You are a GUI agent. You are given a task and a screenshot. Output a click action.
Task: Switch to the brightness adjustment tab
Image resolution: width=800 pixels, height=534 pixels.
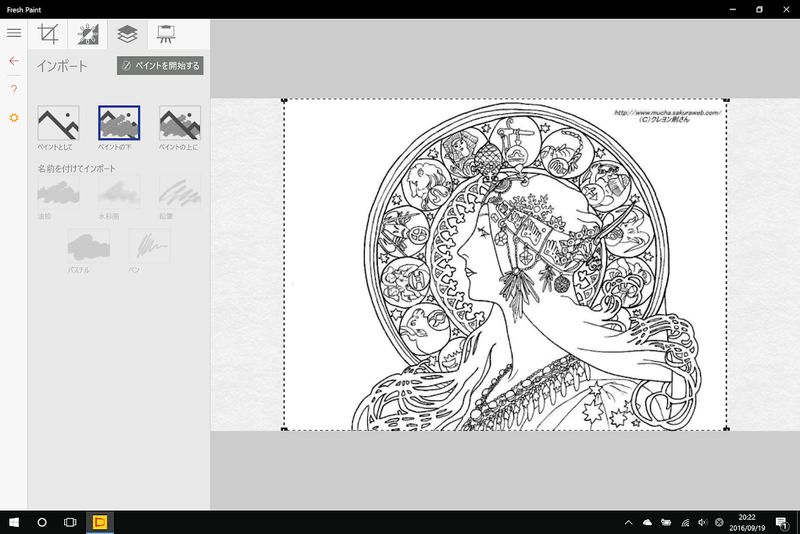(x=88, y=34)
